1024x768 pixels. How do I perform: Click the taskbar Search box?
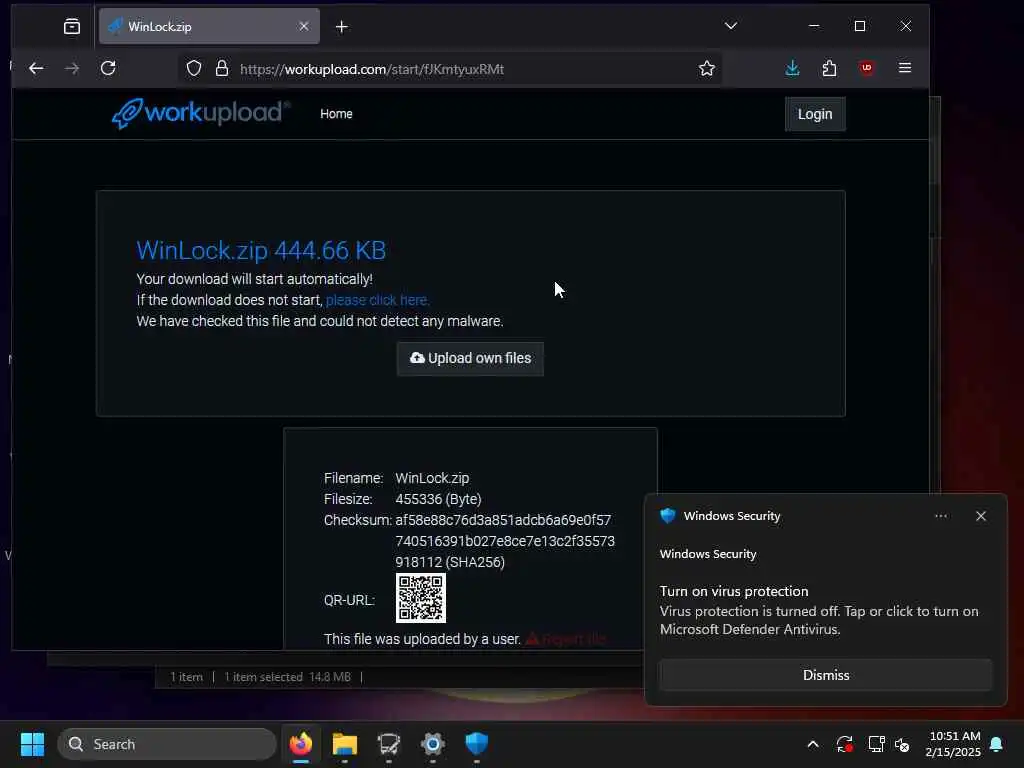tap(167, 744)
